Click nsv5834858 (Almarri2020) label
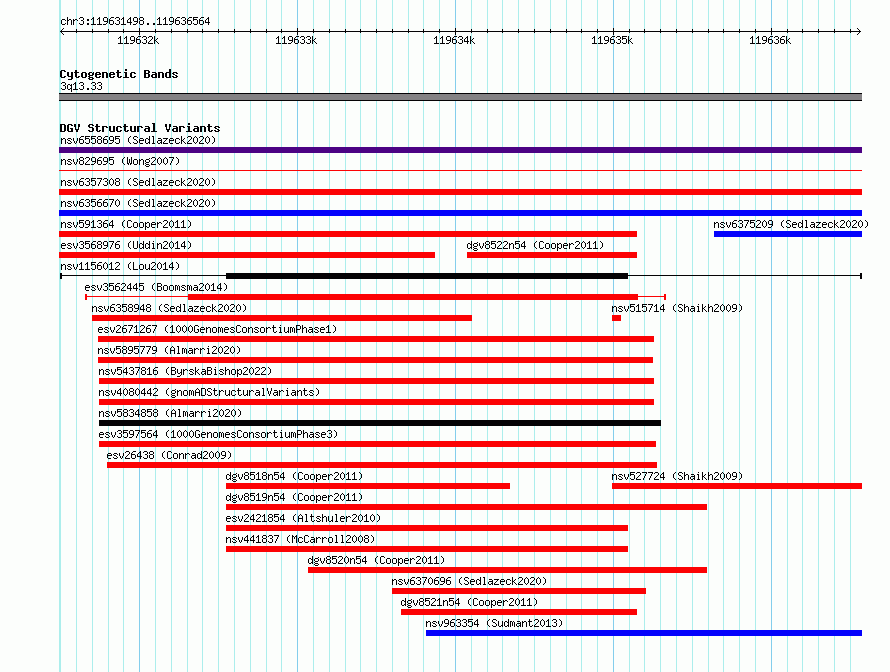Screen dimensions: 890x672 (170, 413)
